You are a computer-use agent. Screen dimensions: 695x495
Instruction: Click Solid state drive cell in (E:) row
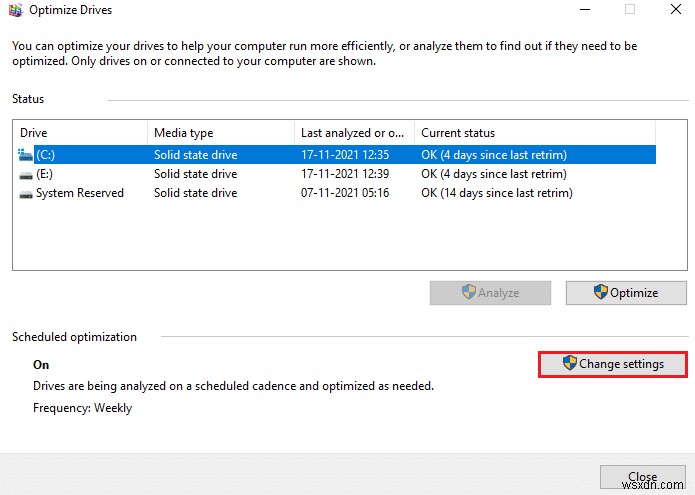coord(195,174)
